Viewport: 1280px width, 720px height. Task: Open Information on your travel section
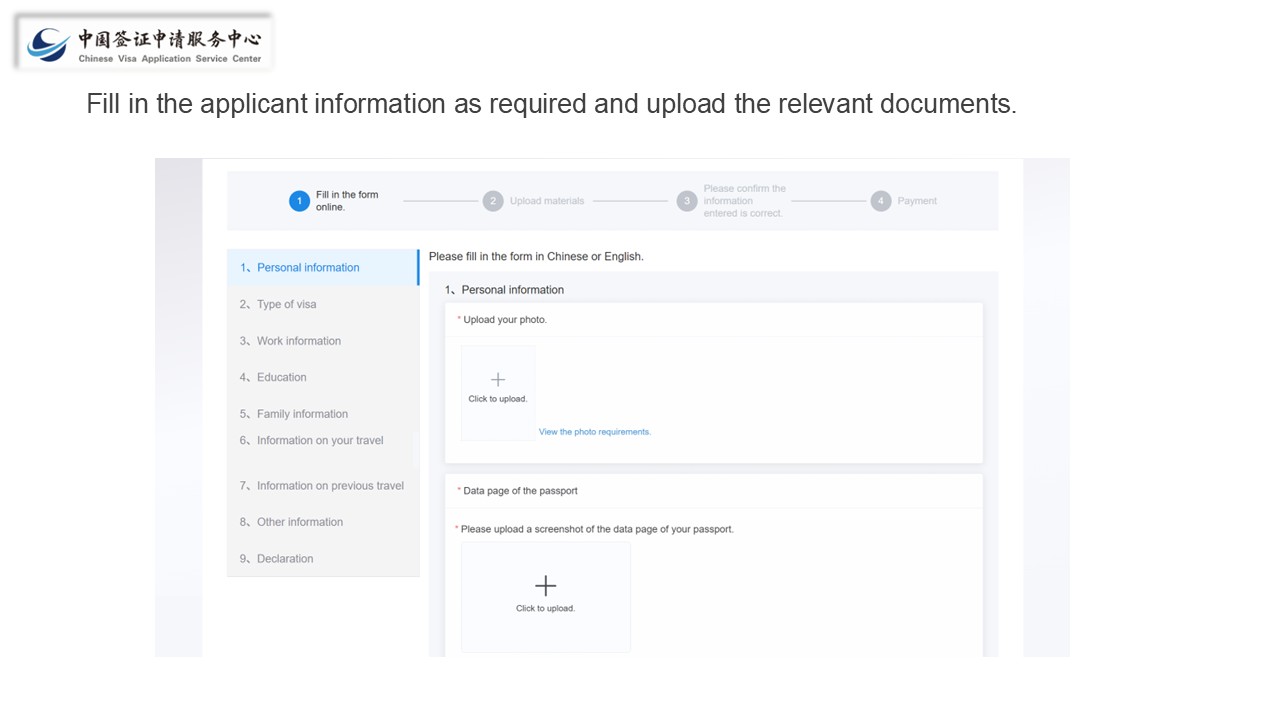pyautogui.click(x=323, y=440)
